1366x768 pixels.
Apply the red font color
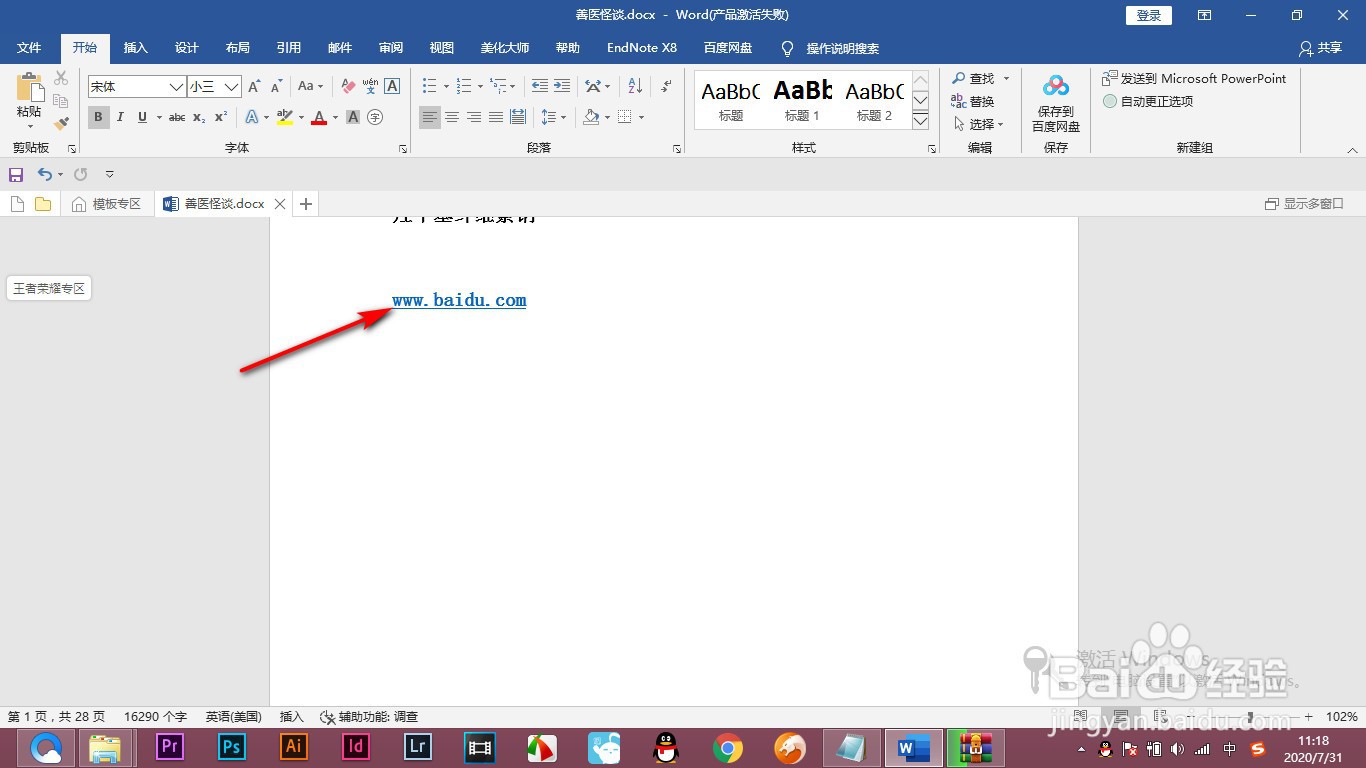point(319,117)
